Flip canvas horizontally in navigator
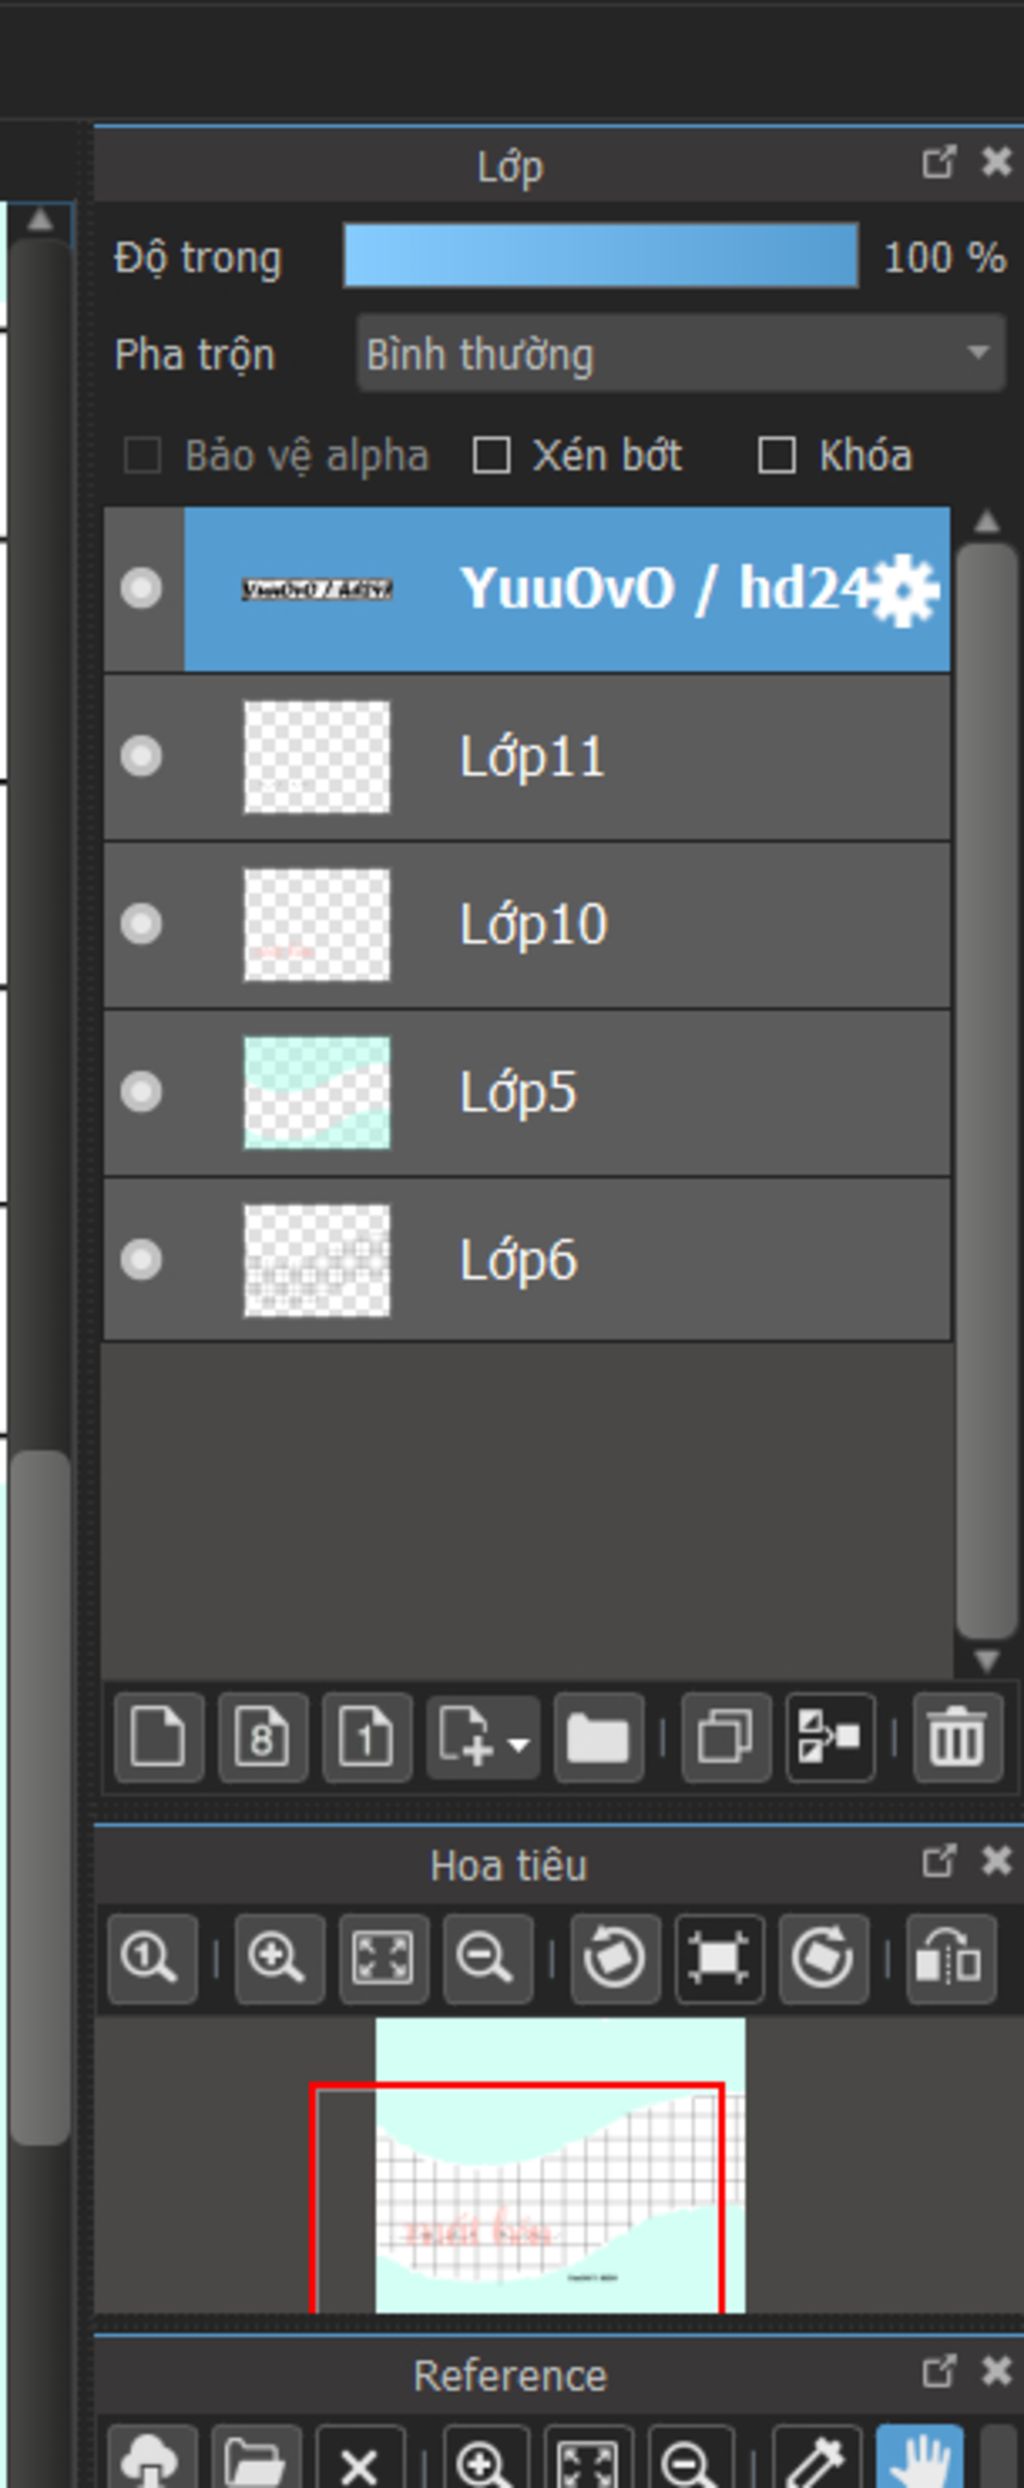This screenshot has width=1024, height=2488. (x=951, y=1958)
